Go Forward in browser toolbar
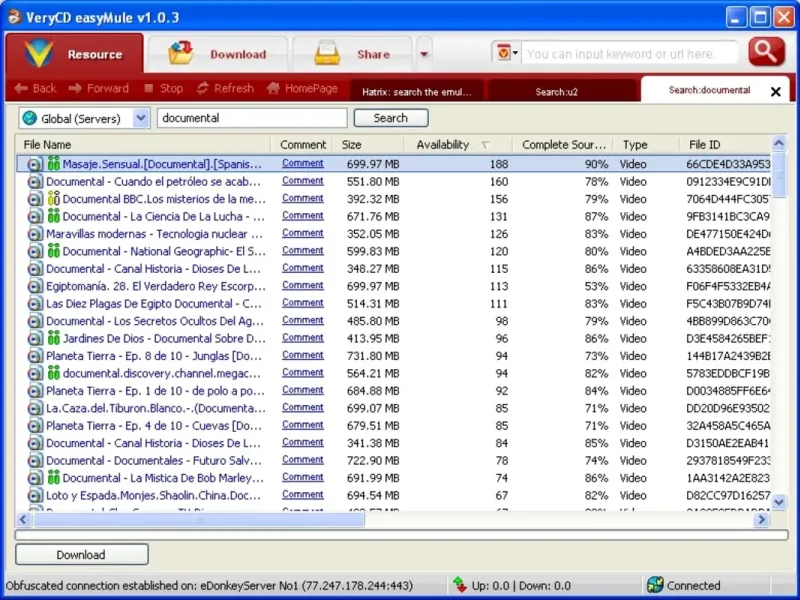800x600 pixels. [x=98, y=88]
